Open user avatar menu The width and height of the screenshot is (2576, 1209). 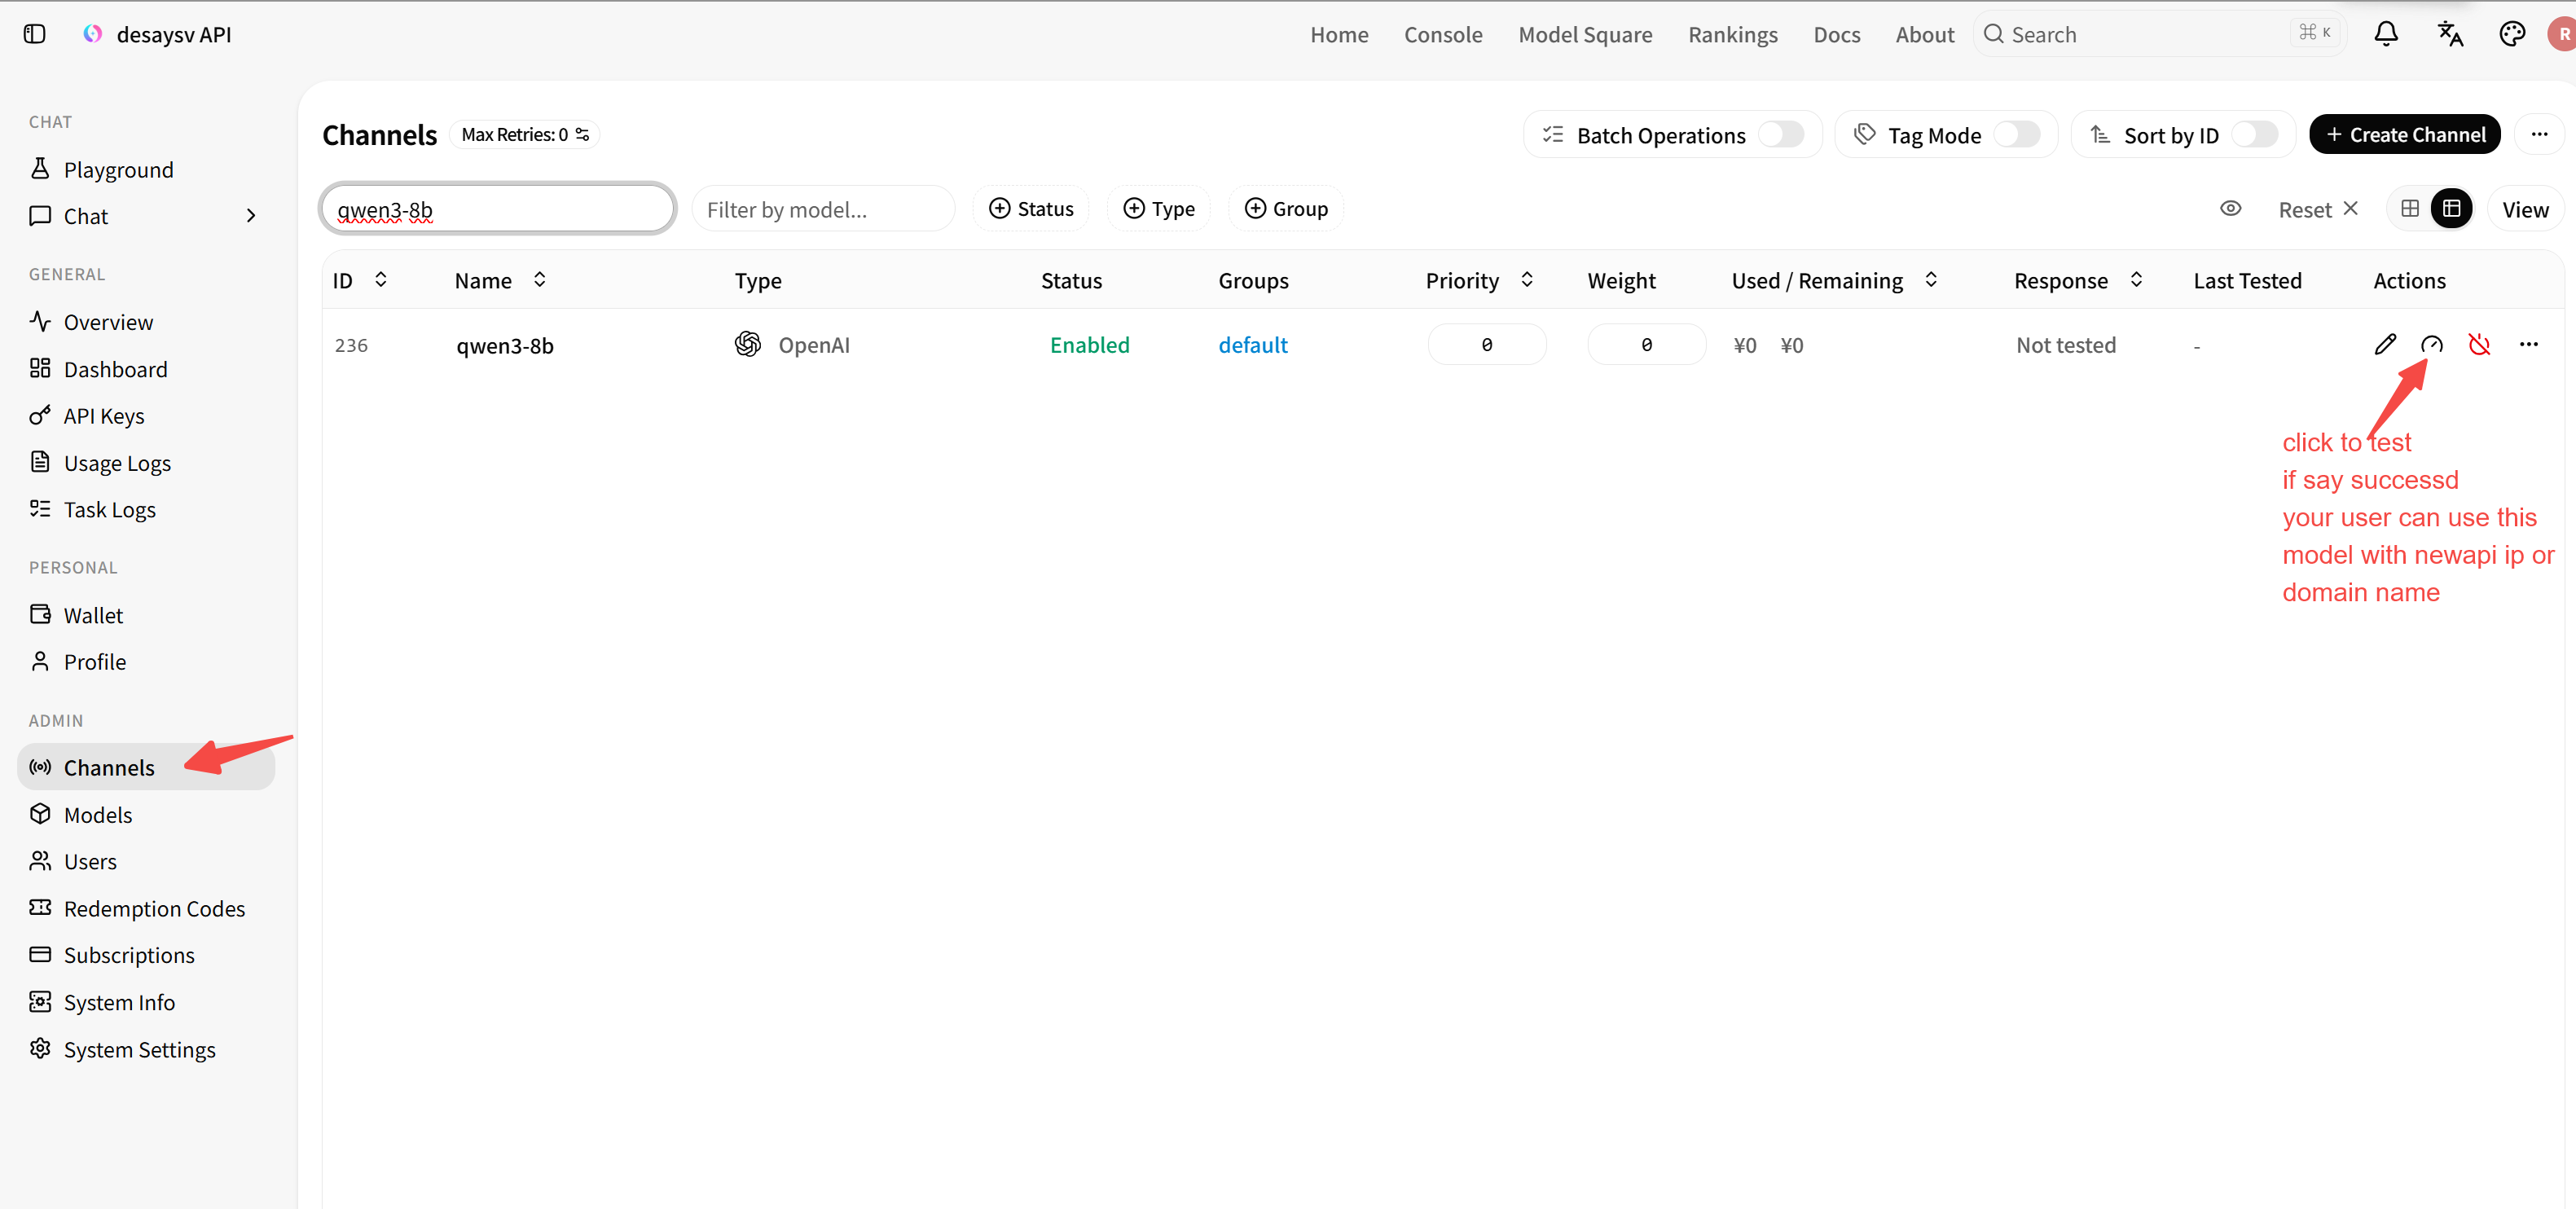click(x=2562, y=34)
